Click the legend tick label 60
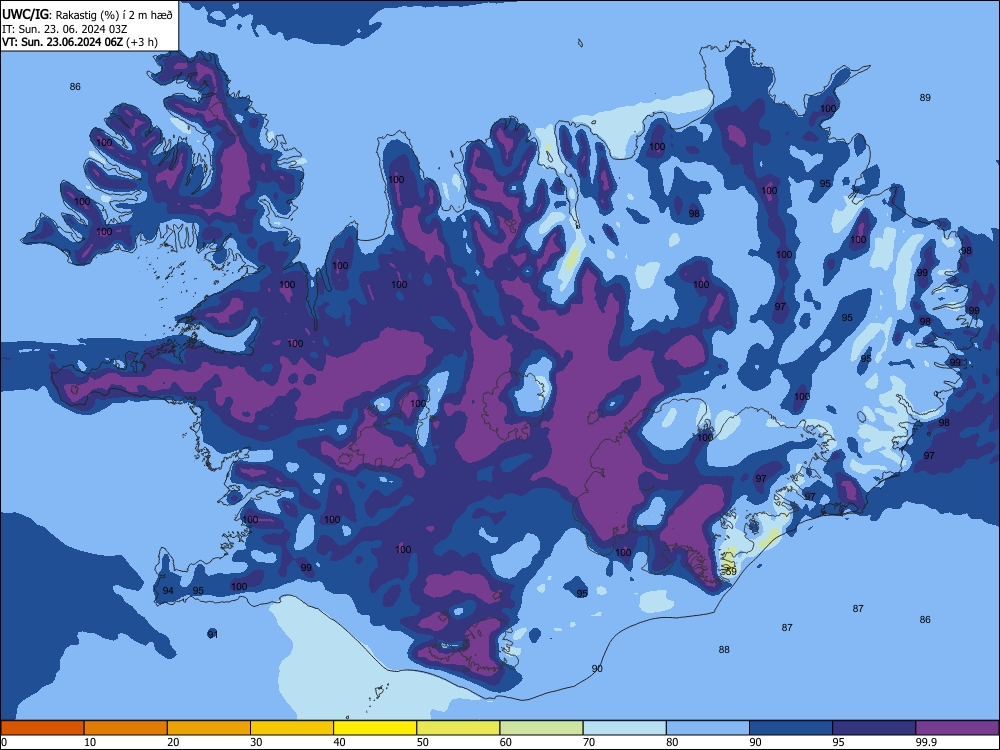Screen dimensions: 1000x750 click(506, 742)
